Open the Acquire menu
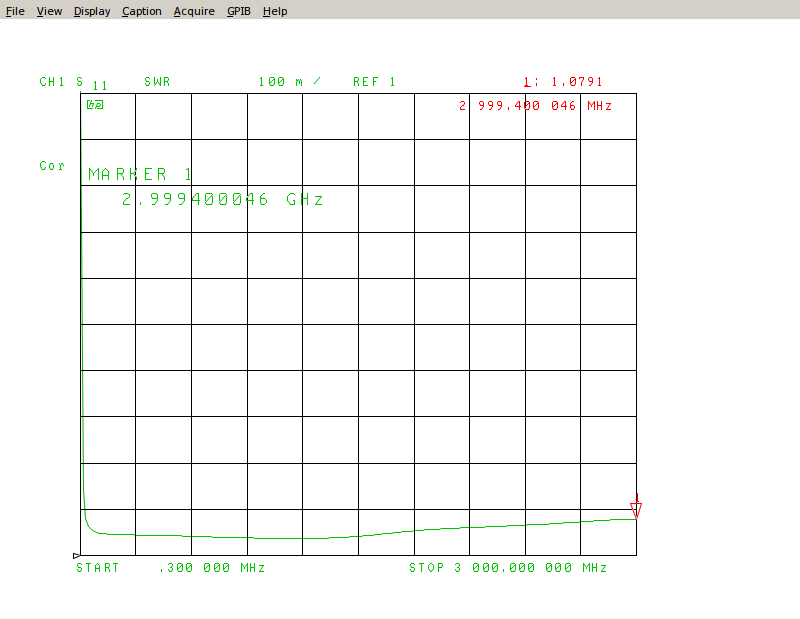800x619 pixels. pyautogui.click(x=194, y=11)
